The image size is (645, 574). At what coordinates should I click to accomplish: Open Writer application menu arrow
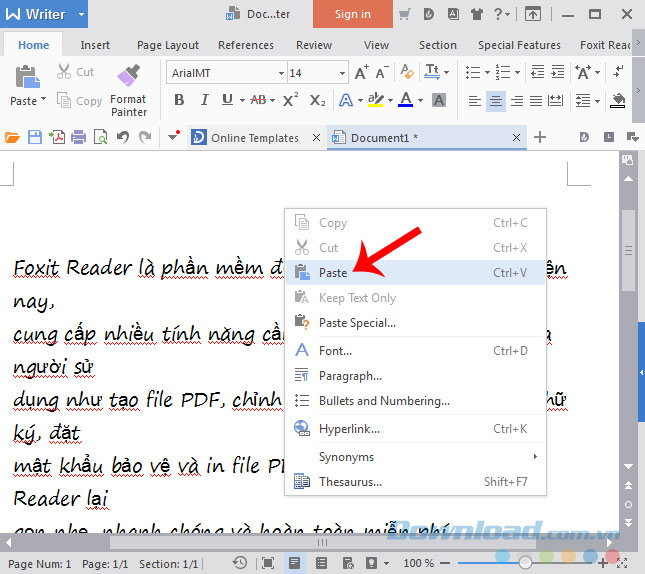point(81,14)
